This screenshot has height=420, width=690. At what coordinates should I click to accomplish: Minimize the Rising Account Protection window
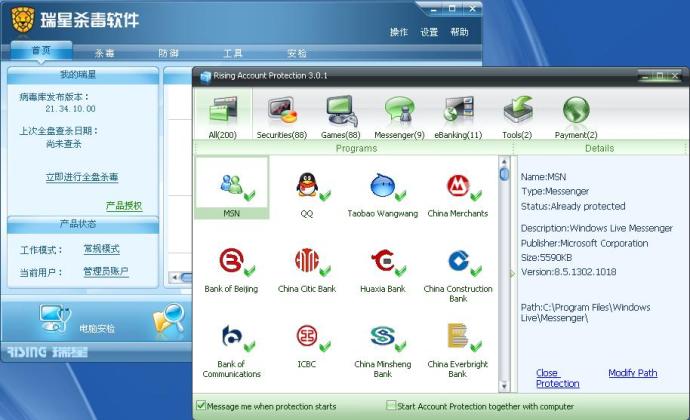[646, 76]
